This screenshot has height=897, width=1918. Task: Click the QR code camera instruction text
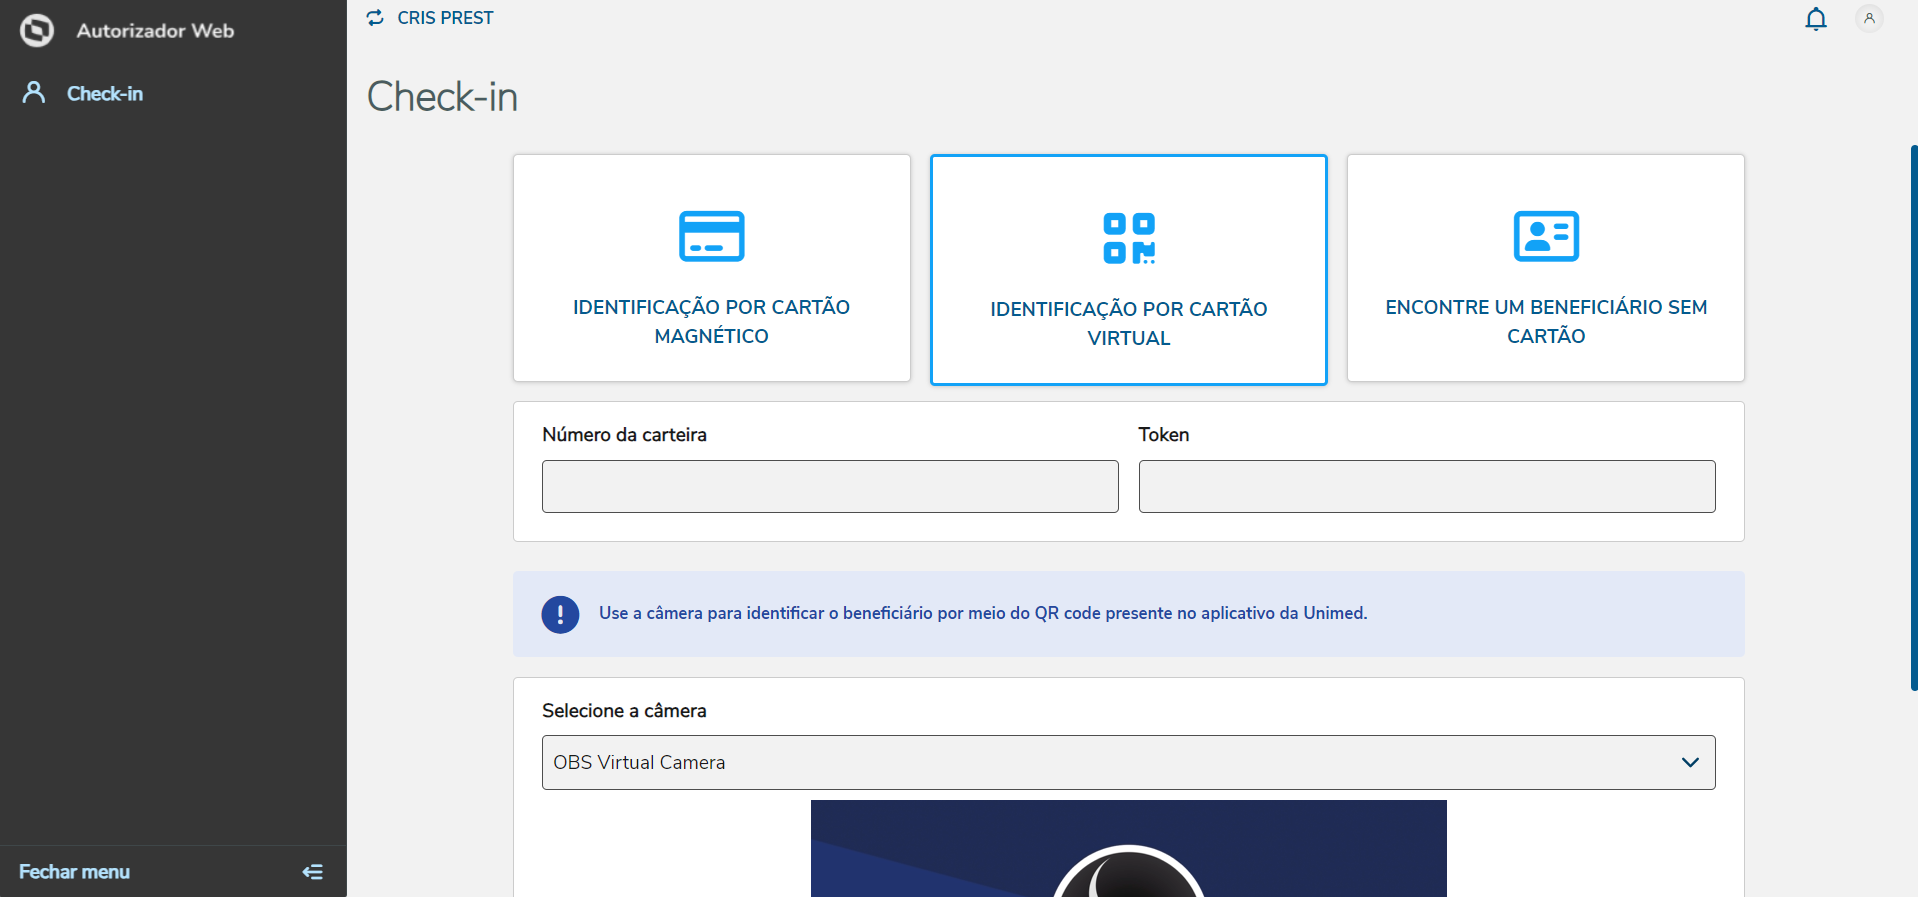(x=983, y=613)
